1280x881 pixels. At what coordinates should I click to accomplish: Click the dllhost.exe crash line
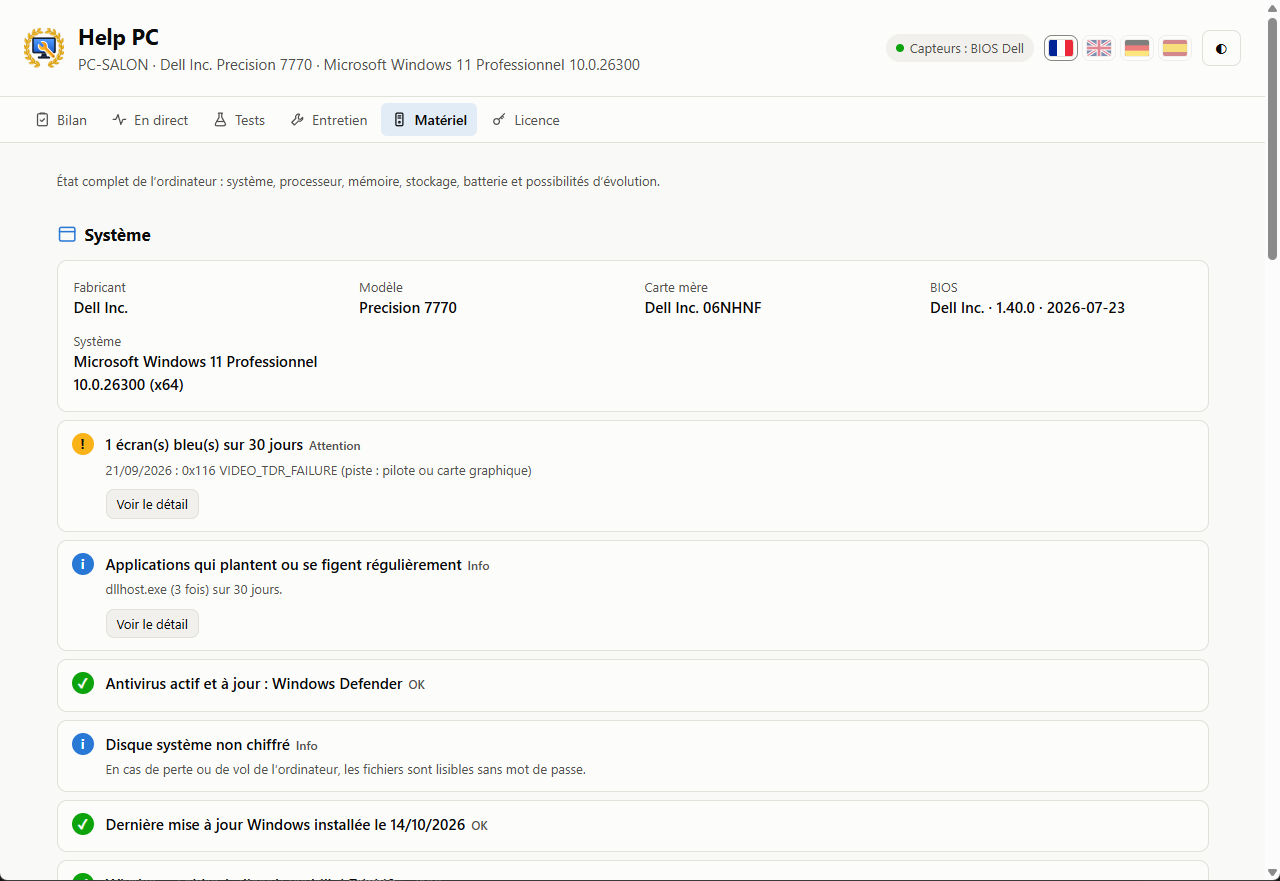pos(194,589)
